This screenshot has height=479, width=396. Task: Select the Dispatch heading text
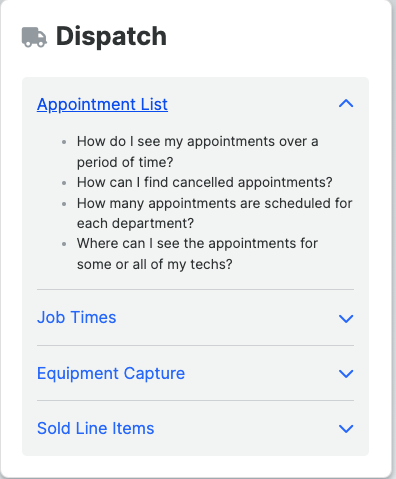(x=111, y=36)
